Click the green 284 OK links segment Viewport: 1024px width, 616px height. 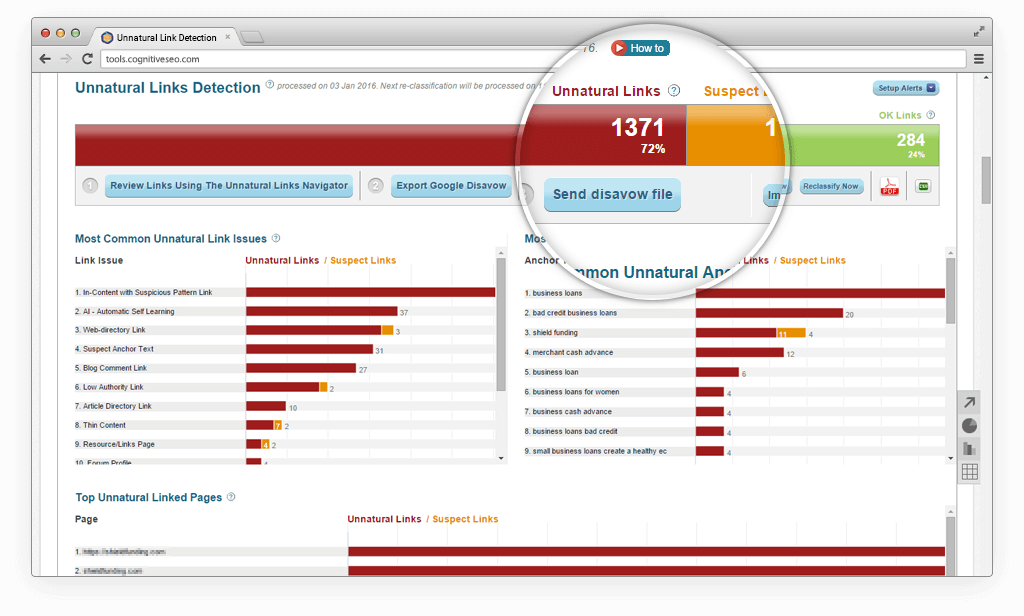862,145
